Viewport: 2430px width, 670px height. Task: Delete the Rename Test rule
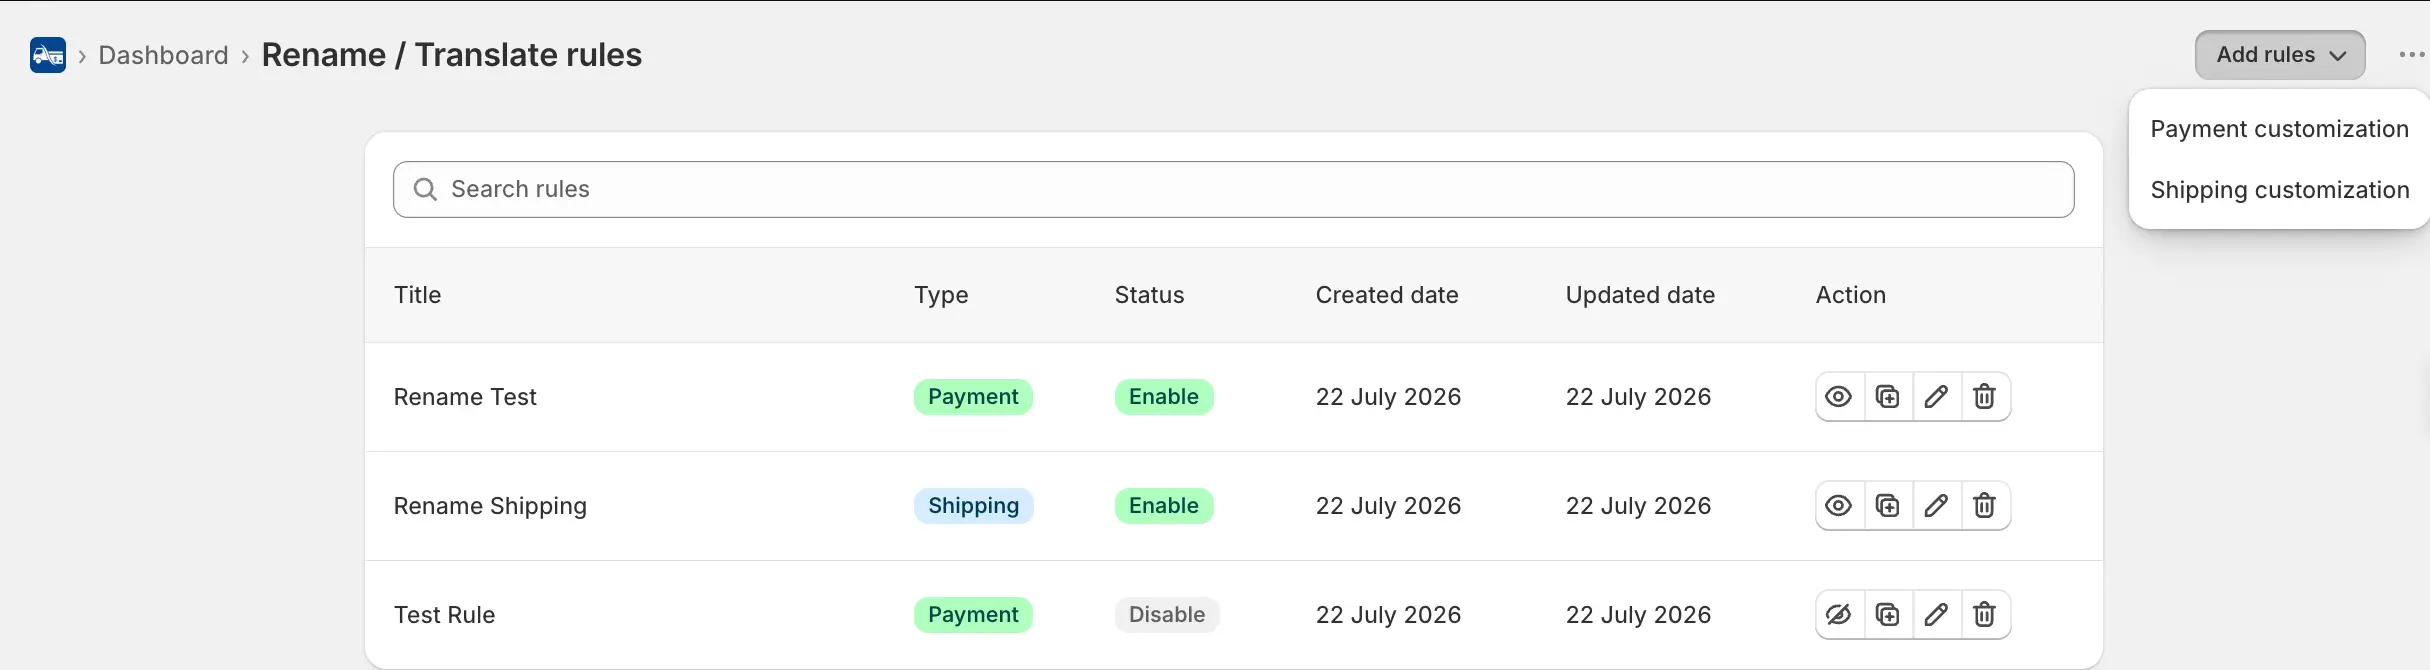tap(1985, 397)
